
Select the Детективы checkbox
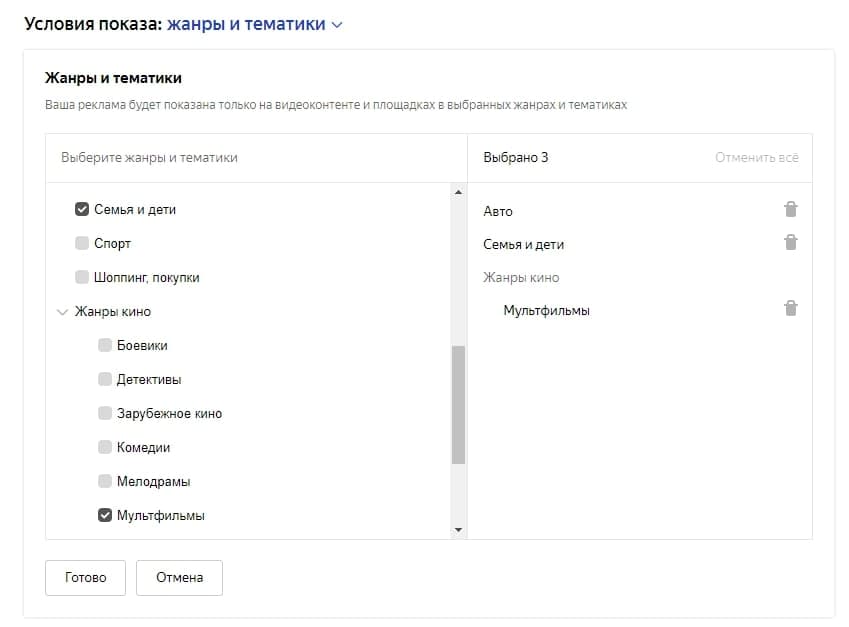105,379
